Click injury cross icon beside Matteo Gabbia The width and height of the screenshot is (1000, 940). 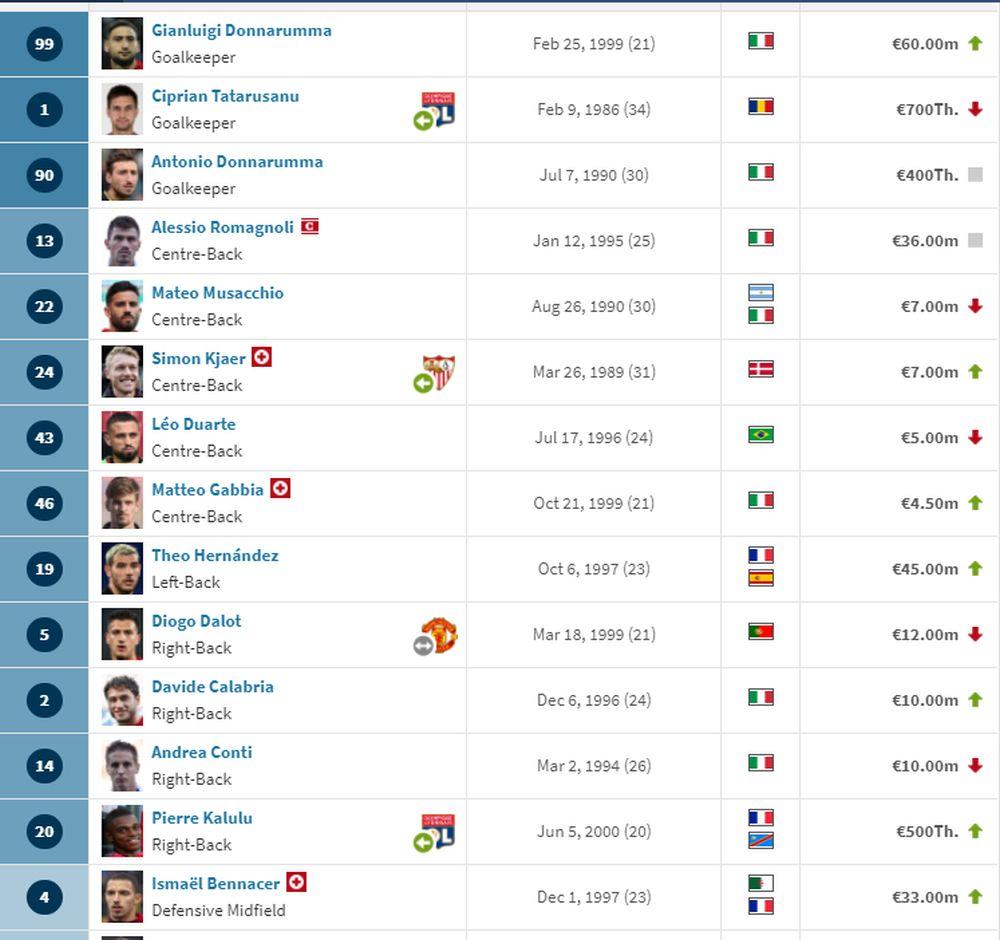[280, 489]
